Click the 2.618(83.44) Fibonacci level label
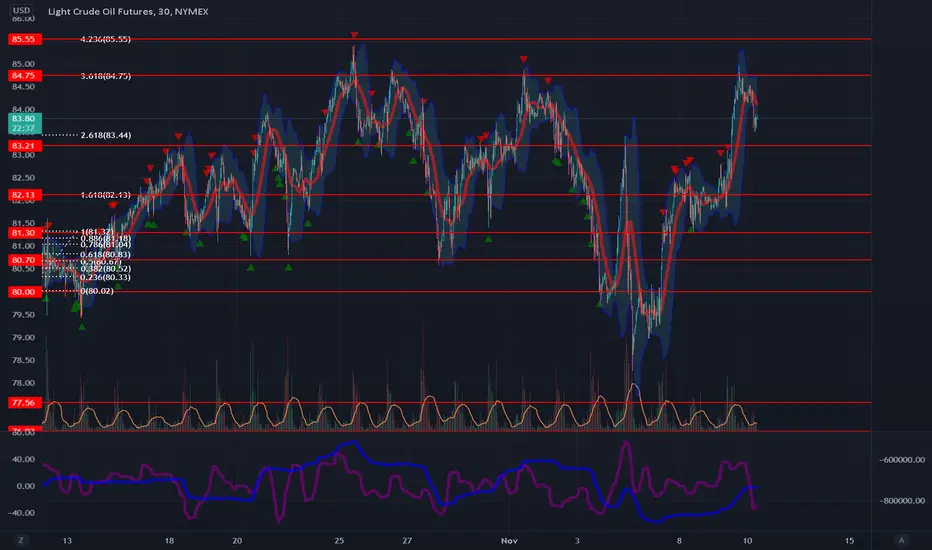The width and height of the screenshot is (932, 550). coord(105,136)
